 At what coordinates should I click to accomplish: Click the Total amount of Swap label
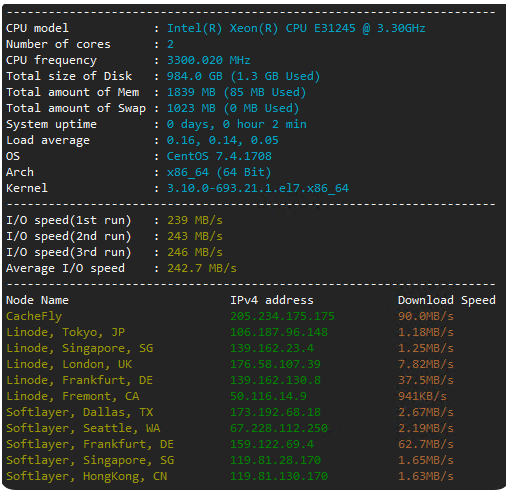[x=76, y=108]
